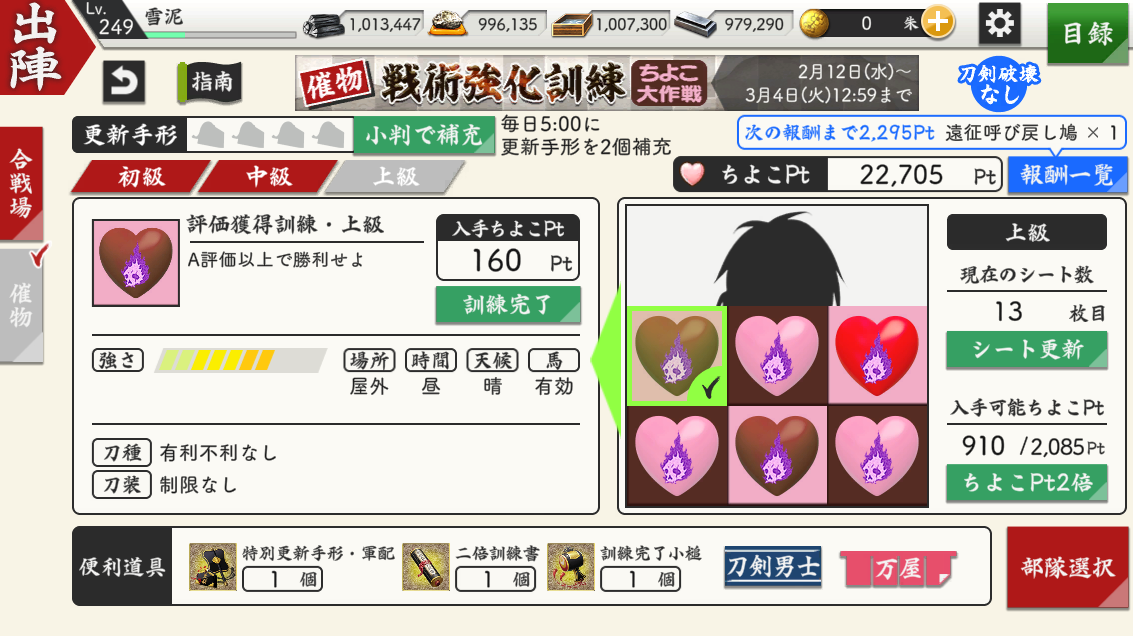
Task: Toggle the 催物 side tab with checkmark
Action: [x=22, y=305]
